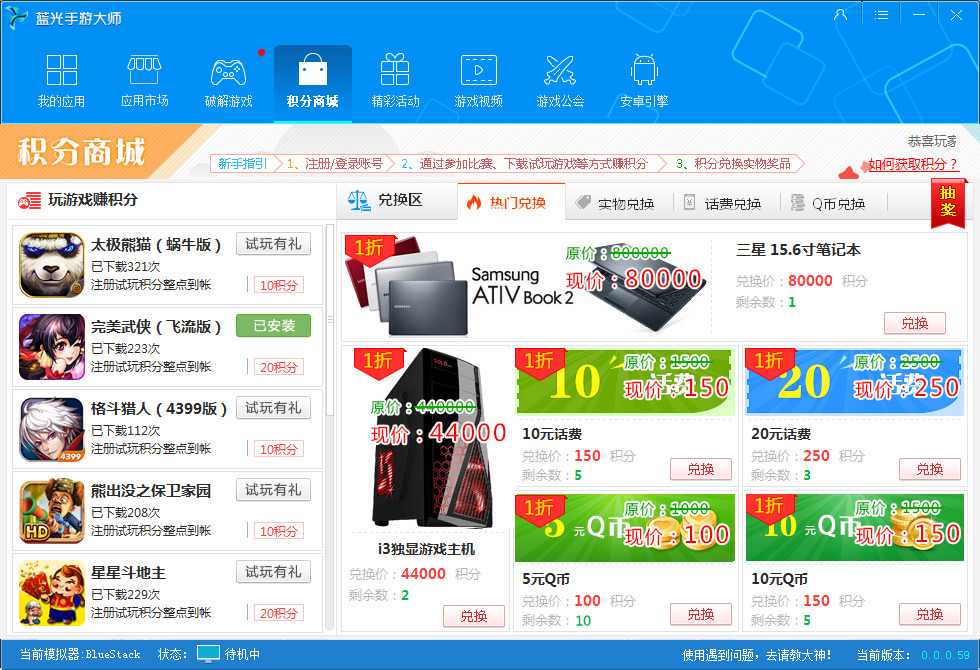
Task: Redeem the 三星 15.6寸笔记本 with 兑换
Action: 915,323
